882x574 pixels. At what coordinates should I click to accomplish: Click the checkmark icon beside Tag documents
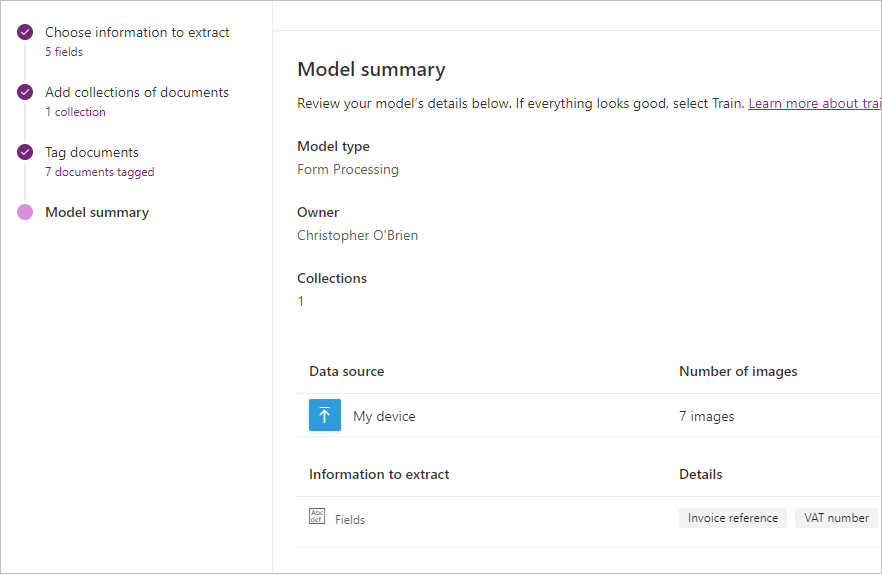[25, 152]
